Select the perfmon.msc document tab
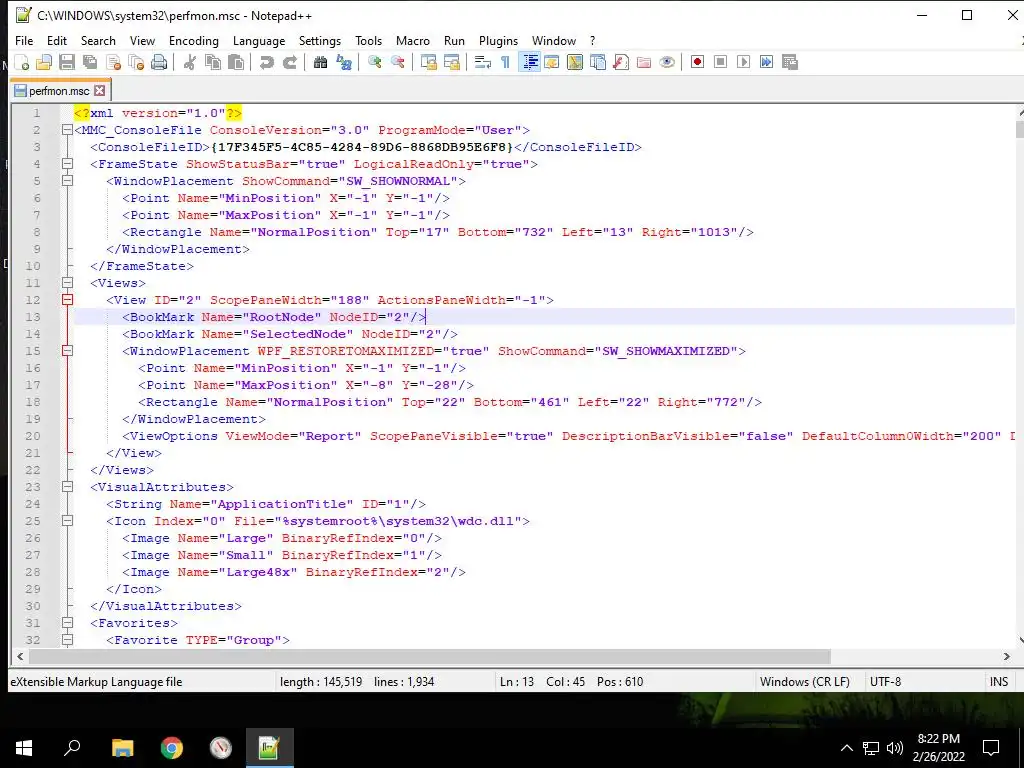 click(x=59, y=90)
